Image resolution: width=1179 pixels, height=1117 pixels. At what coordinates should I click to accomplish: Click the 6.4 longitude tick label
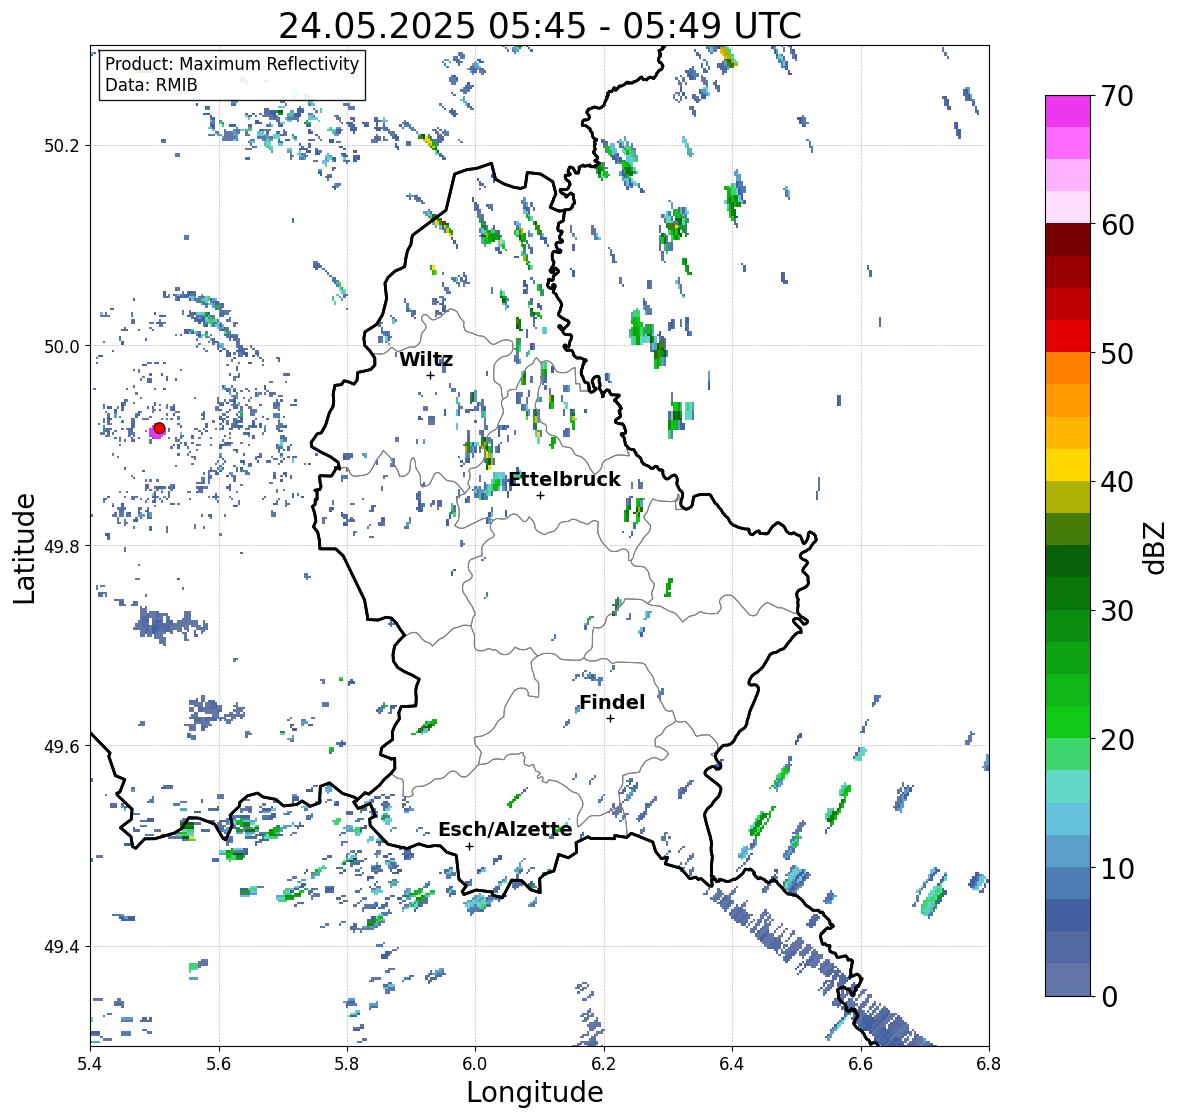point(732,1064)
